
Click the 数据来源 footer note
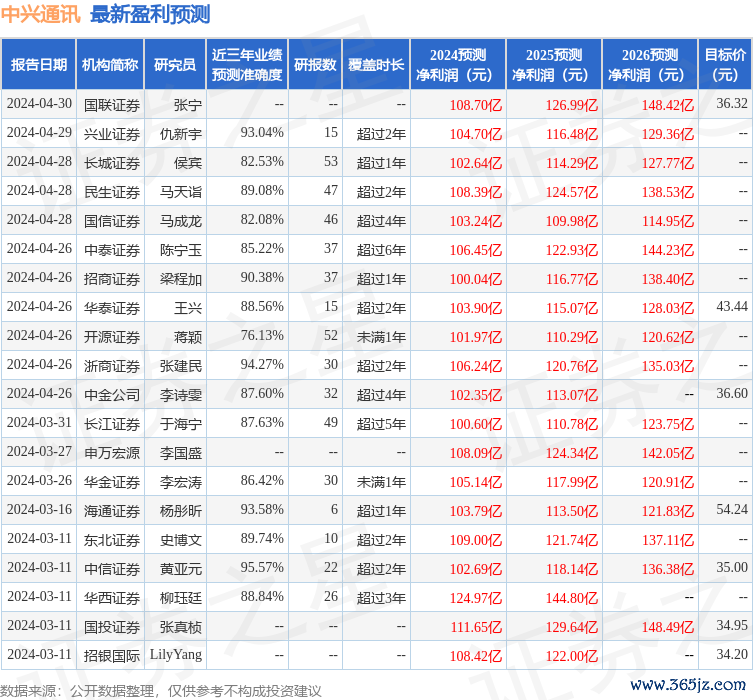click(x=160, y=690)
